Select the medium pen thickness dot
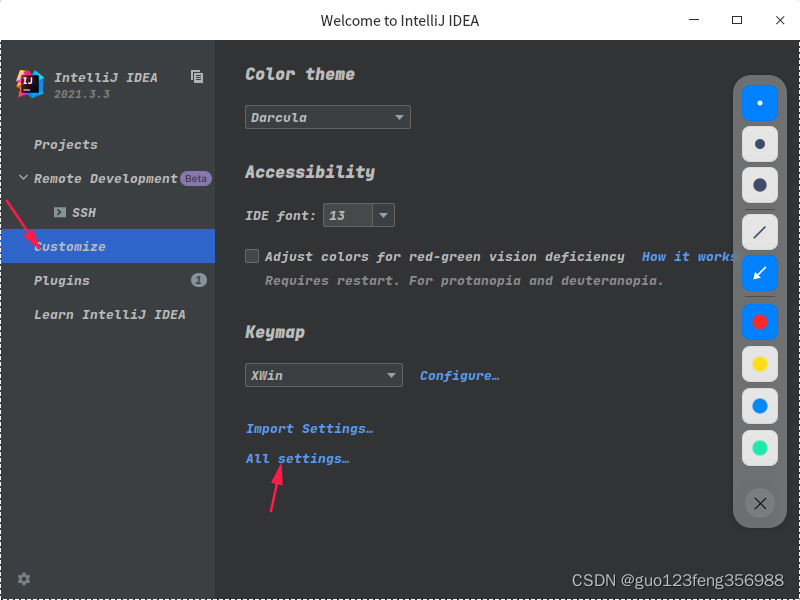 (760, 144)
